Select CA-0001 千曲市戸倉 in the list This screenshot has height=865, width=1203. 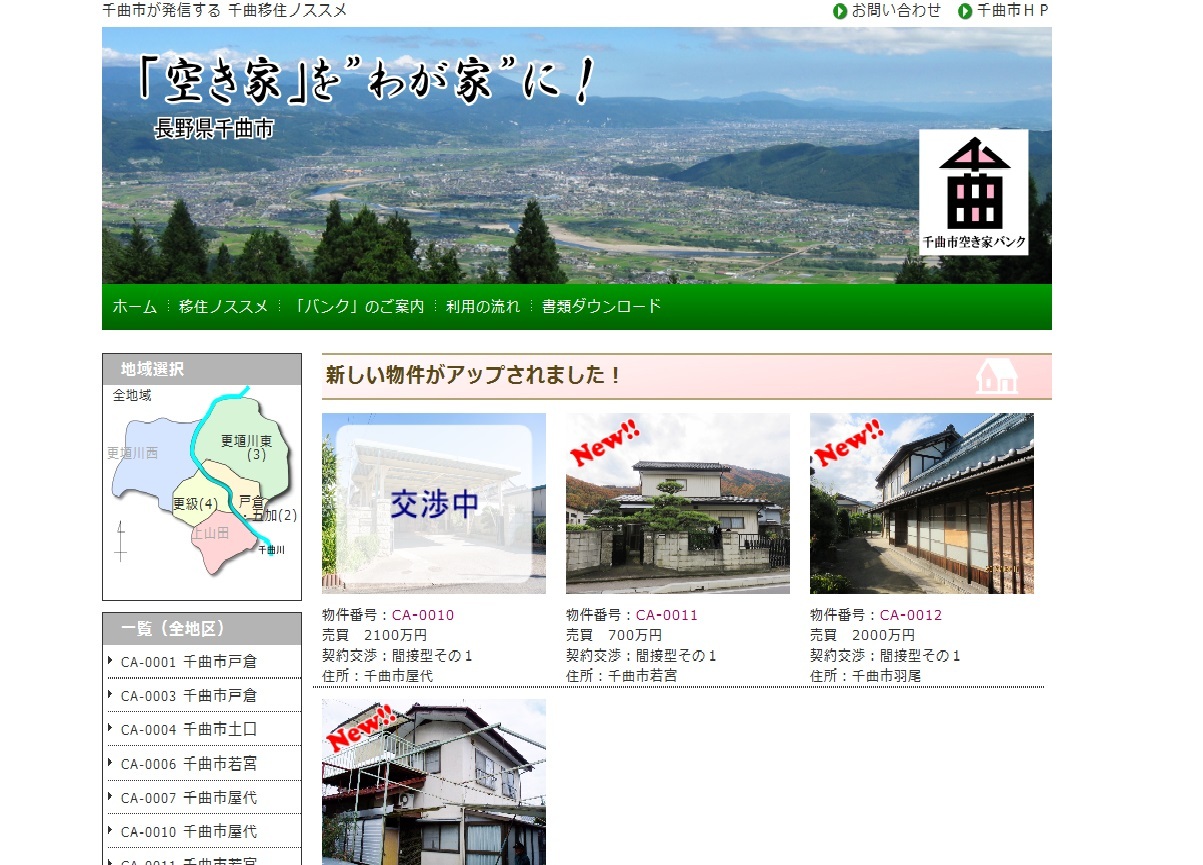(189, 662)
